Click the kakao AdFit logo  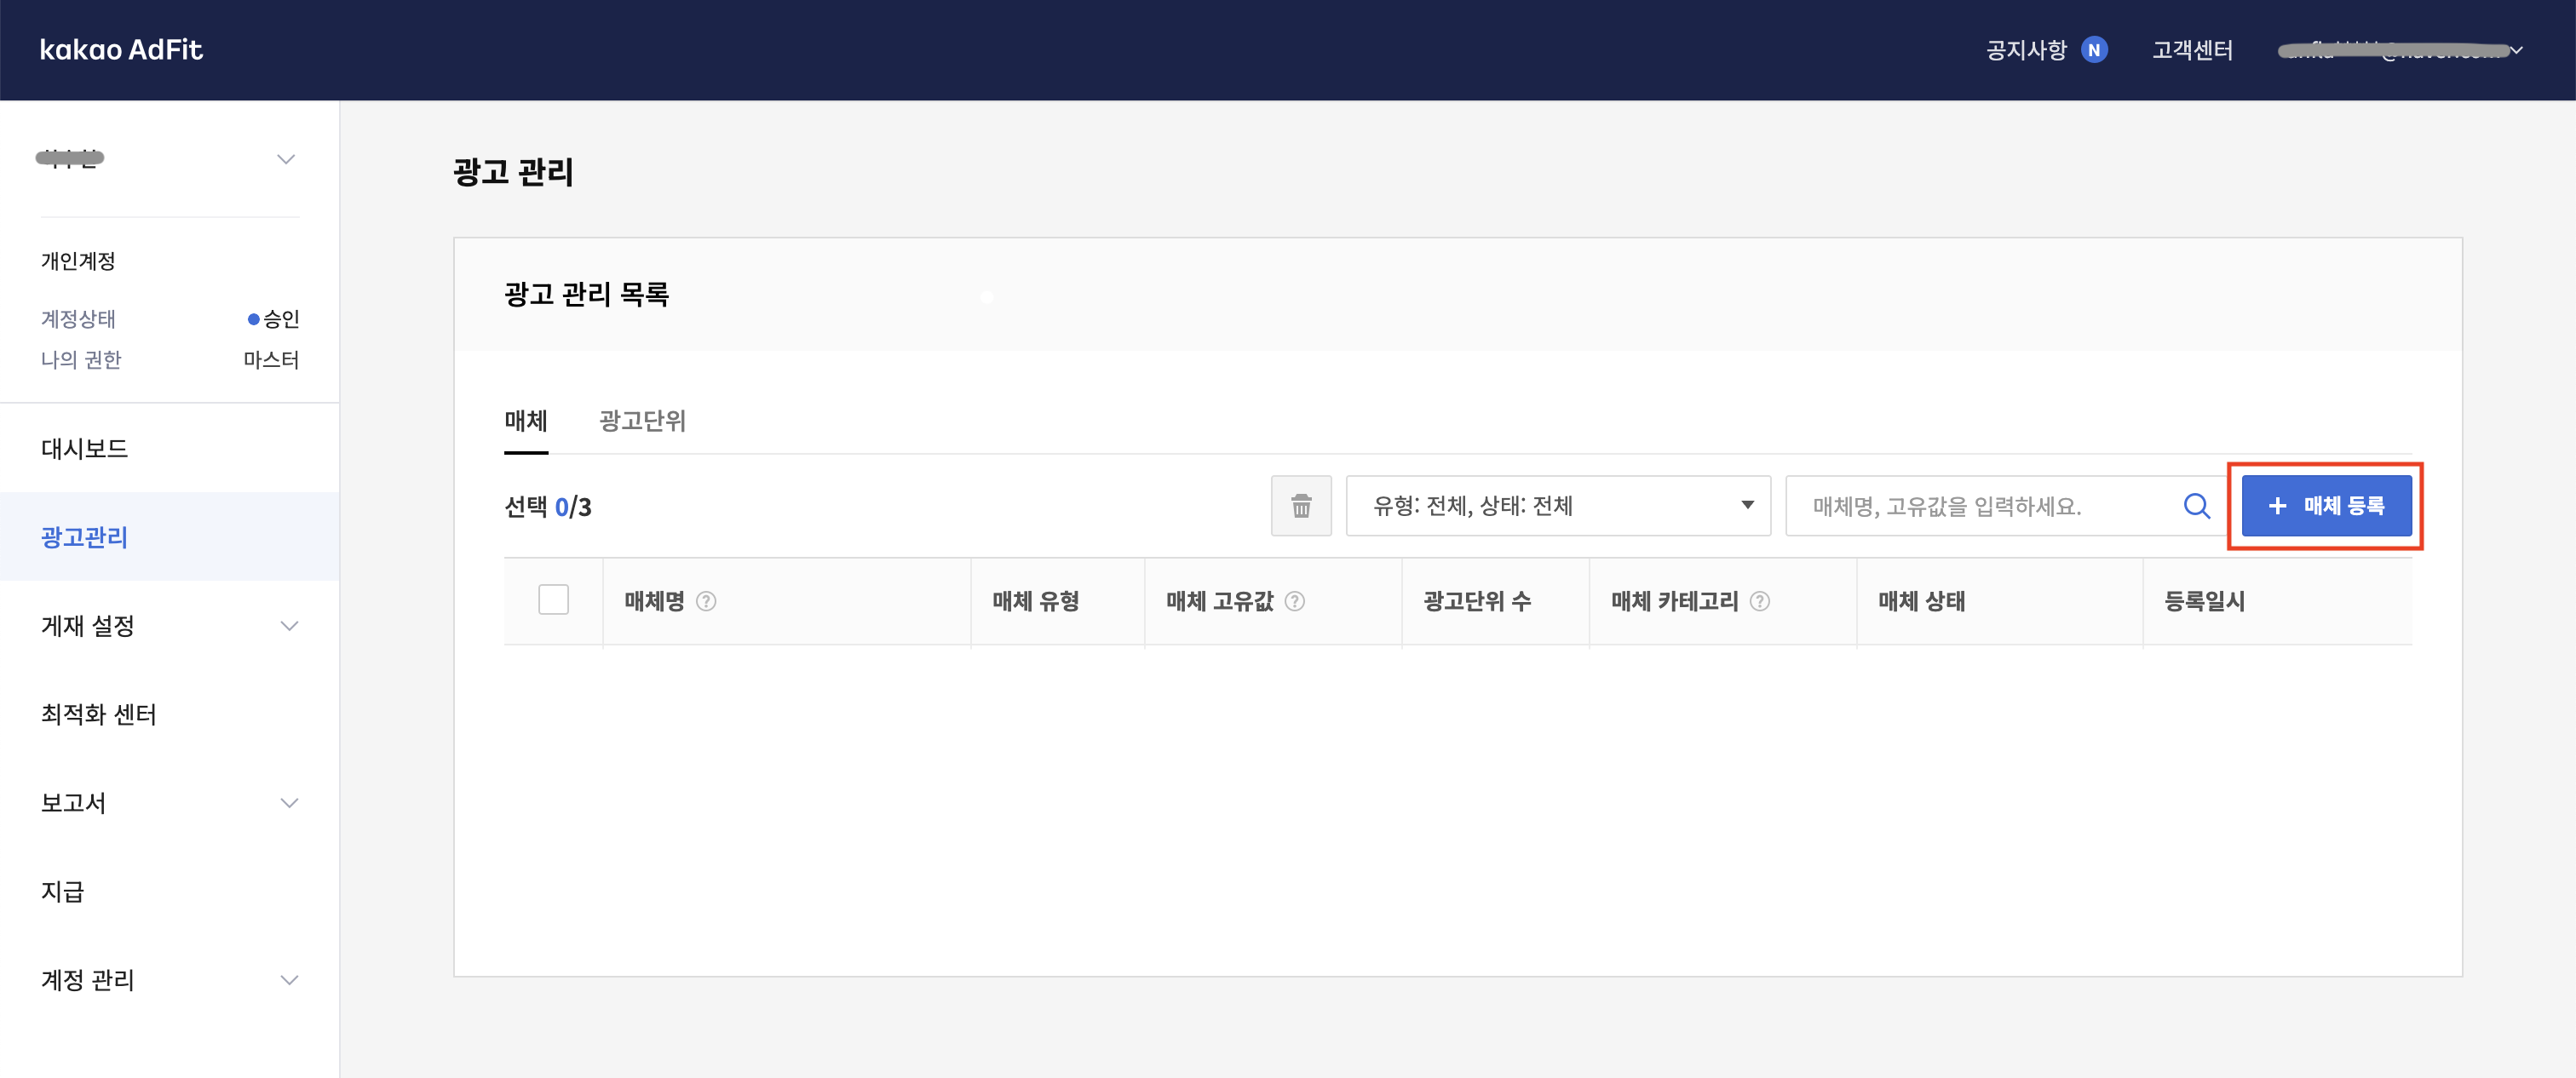tap(121, 50)
